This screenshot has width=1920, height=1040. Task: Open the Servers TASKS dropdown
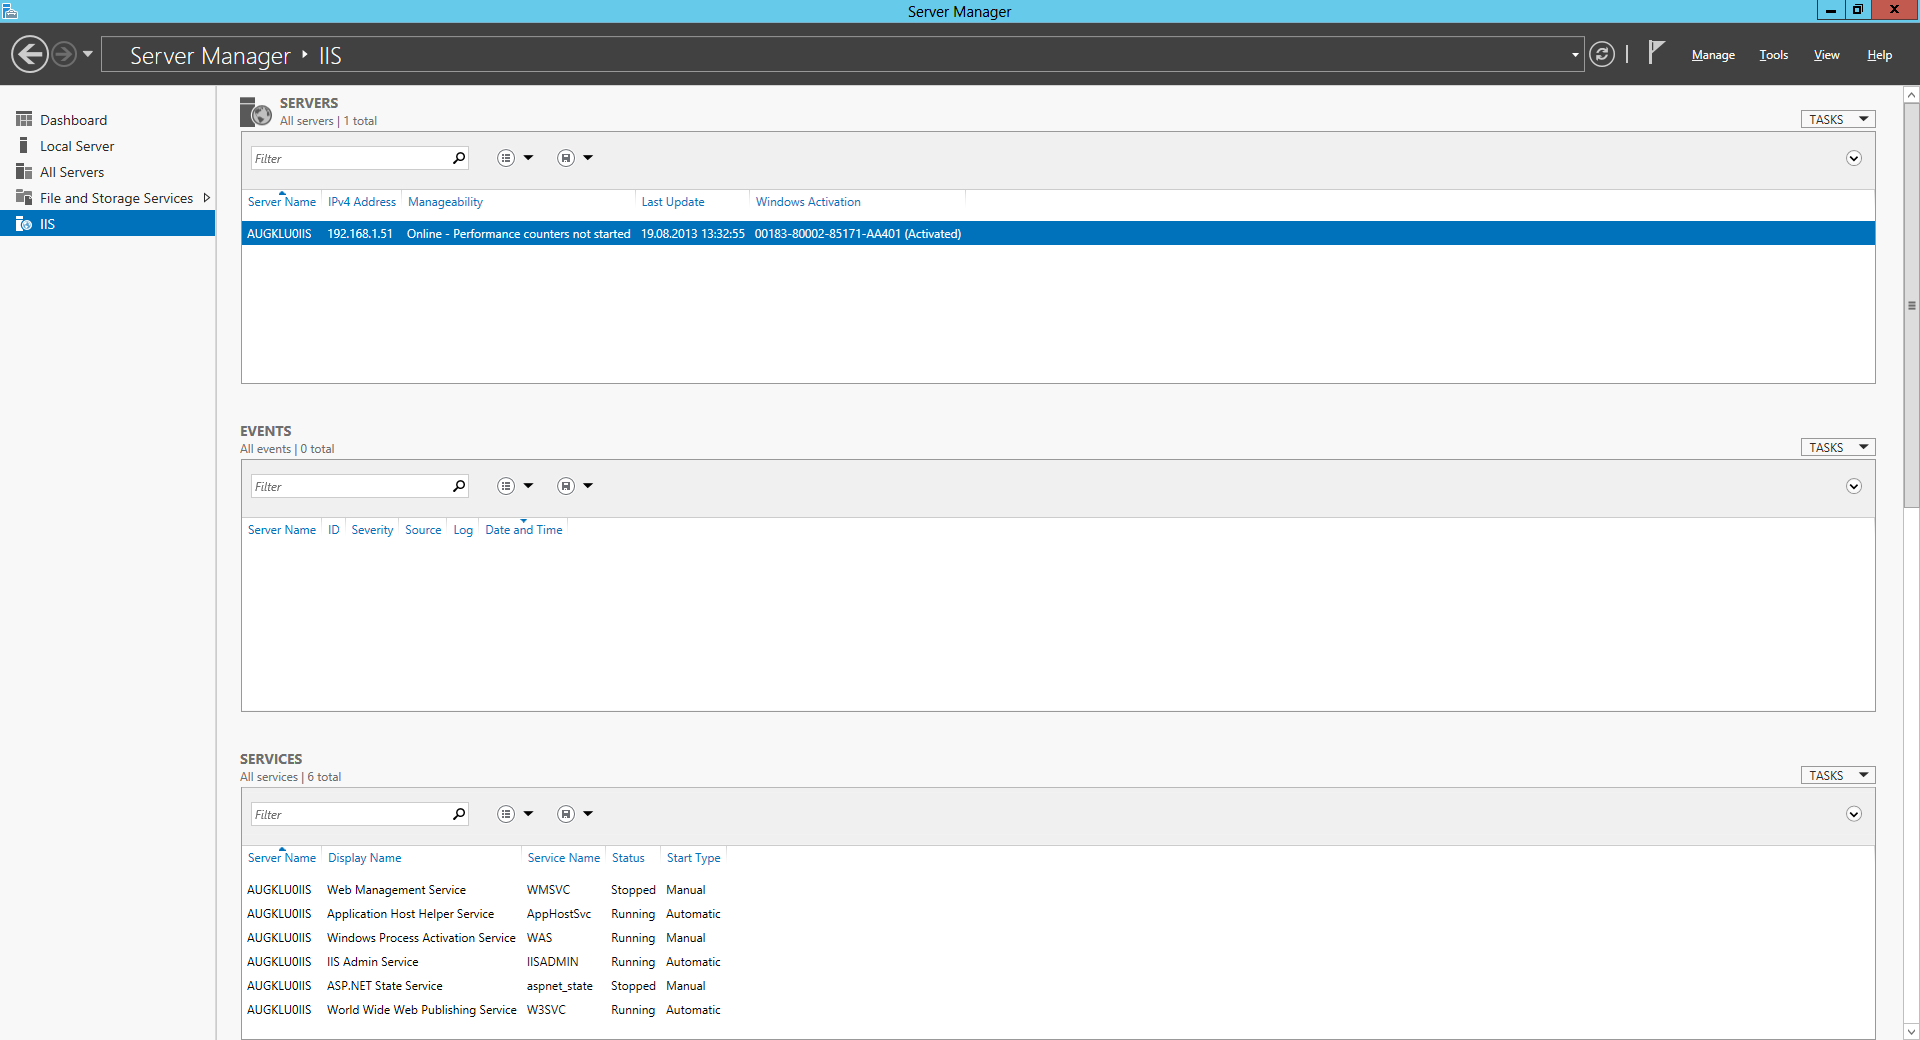coord(1837,119)
